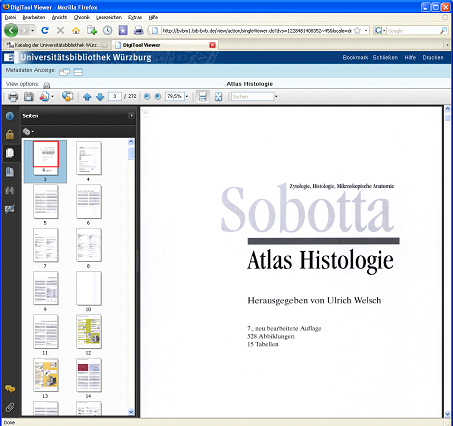453x426 pixels.
Task: Open the search binoculars icon in sidebar
Action: [10, 191]
